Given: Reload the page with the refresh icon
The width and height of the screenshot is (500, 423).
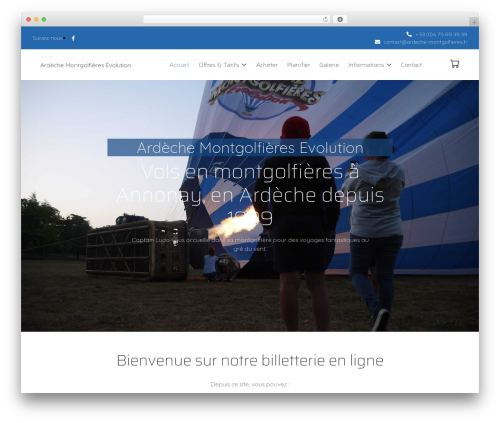Looking at the screenshot, I should click(x=325, y=19).
